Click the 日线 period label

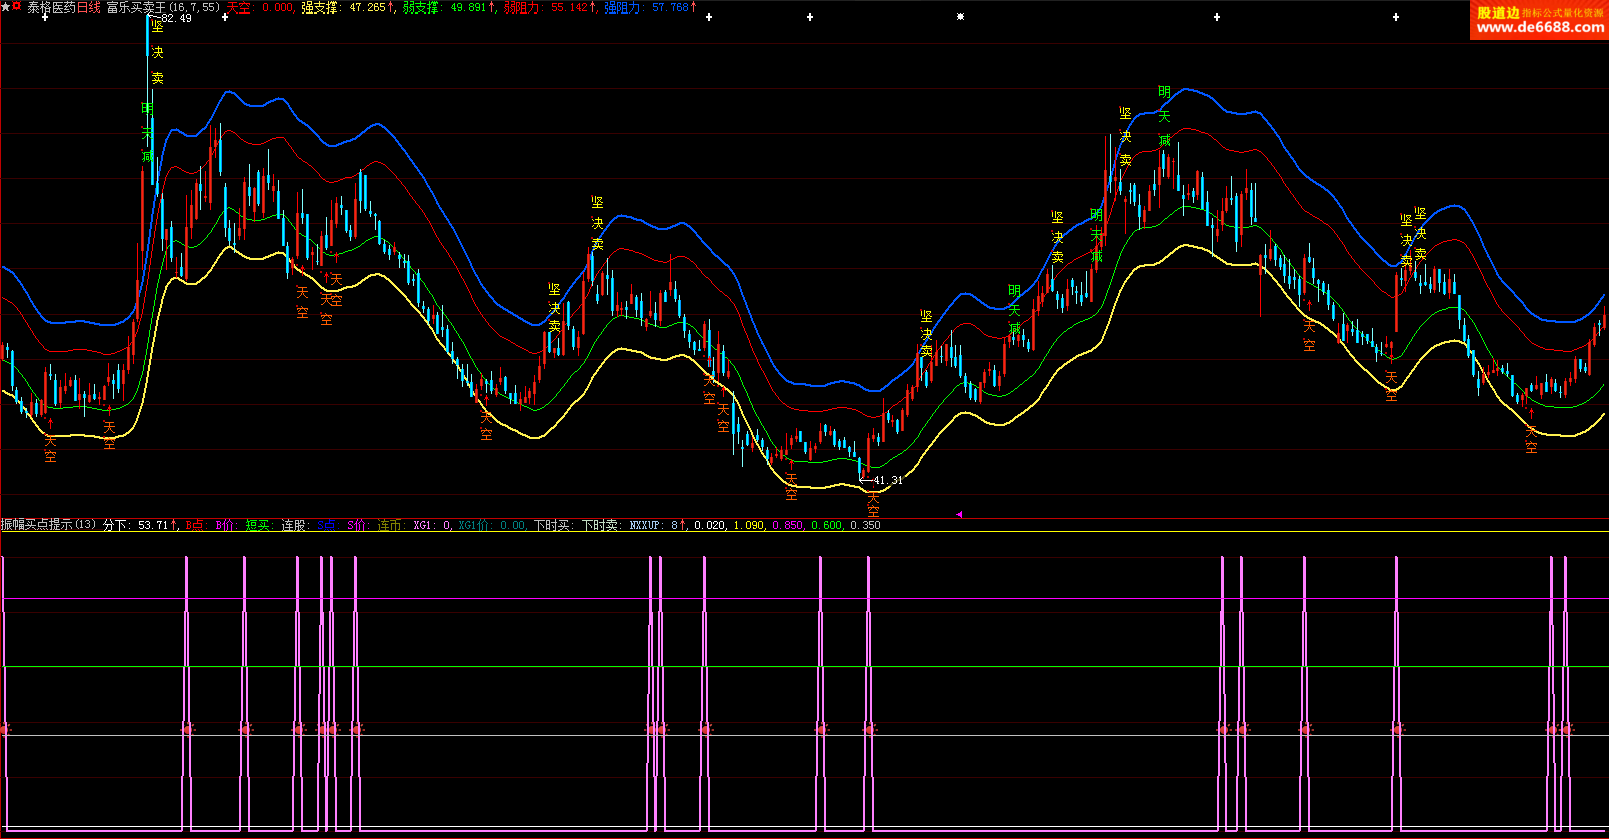click(89, 7)
